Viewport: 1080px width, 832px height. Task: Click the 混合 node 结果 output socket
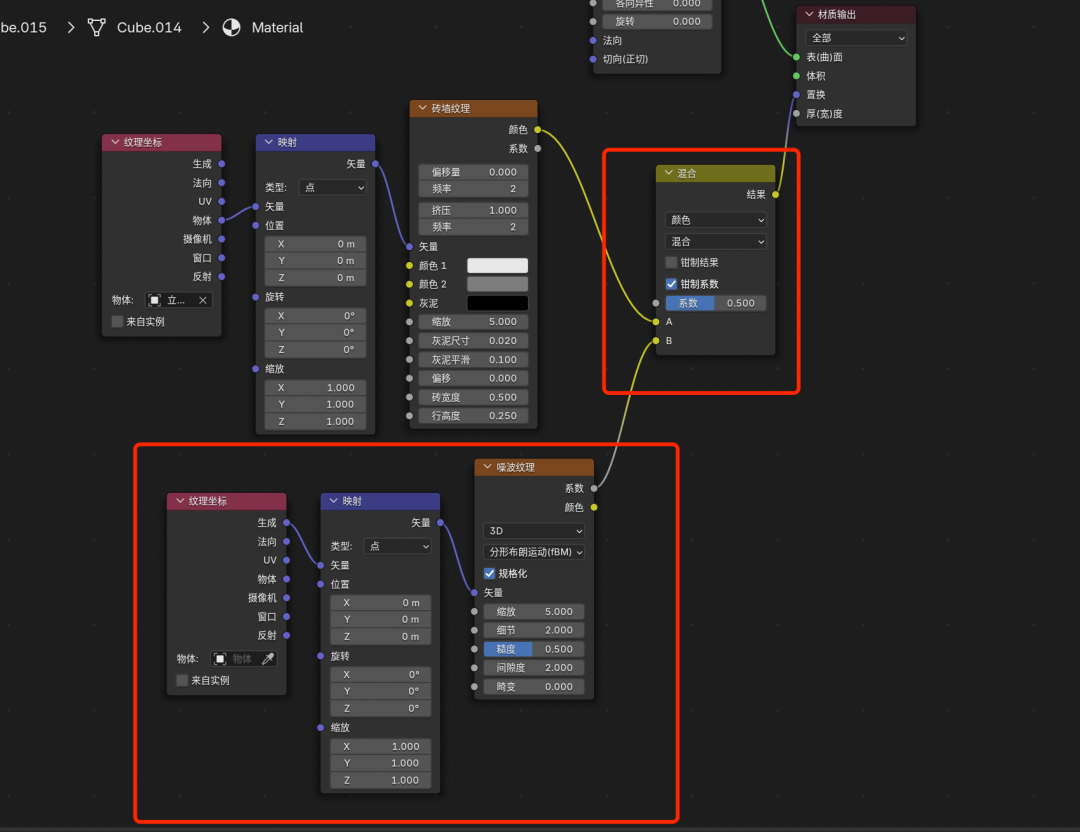coord(776,195)
